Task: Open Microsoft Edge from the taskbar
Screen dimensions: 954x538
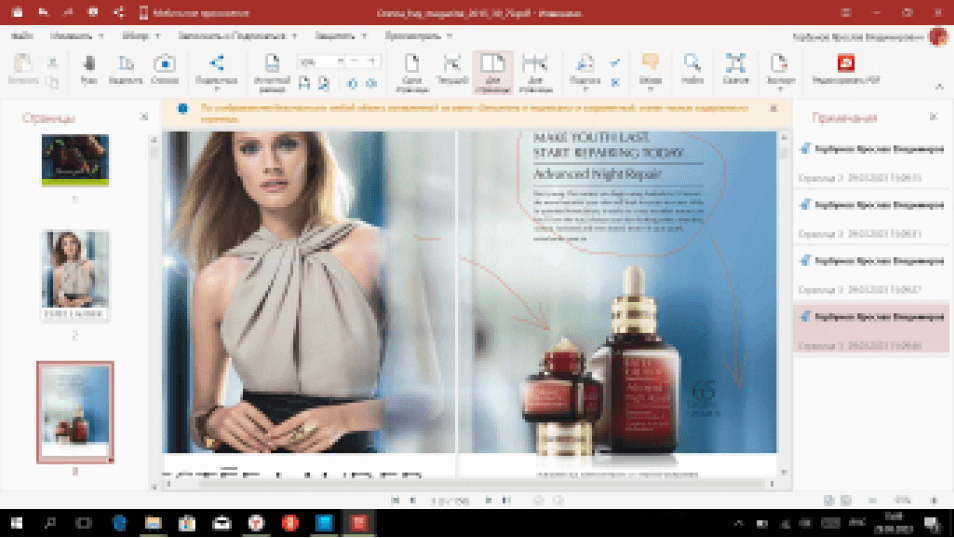Action: tap(119, 523)
